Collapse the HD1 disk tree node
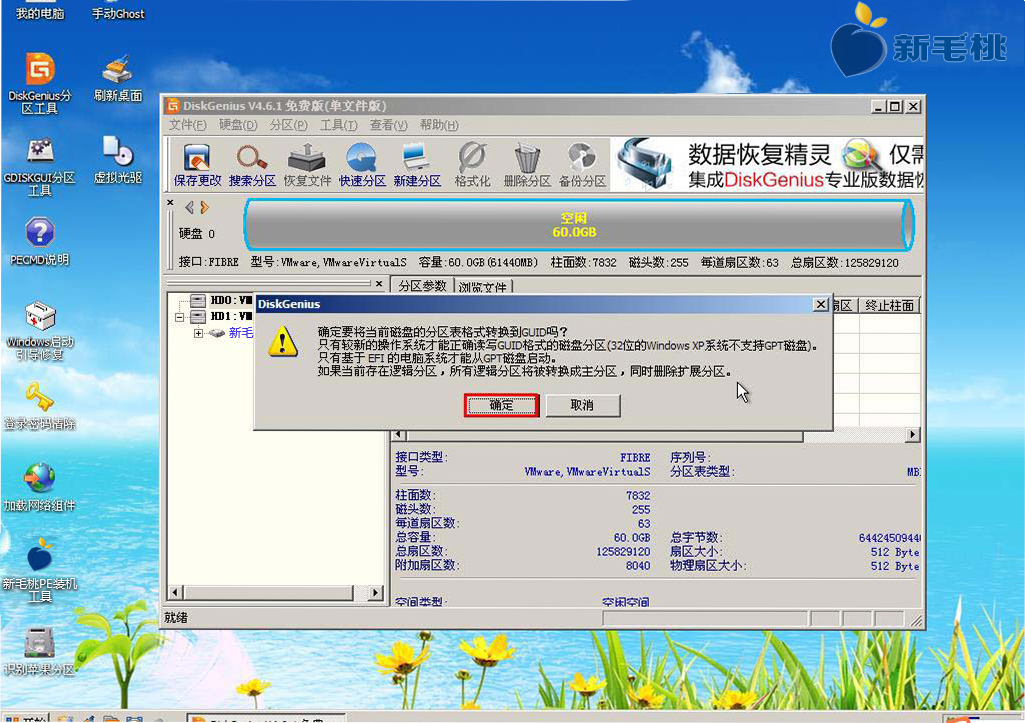Image resolution: width=1025 pixels, height=723 pixels. pos(179,317)
